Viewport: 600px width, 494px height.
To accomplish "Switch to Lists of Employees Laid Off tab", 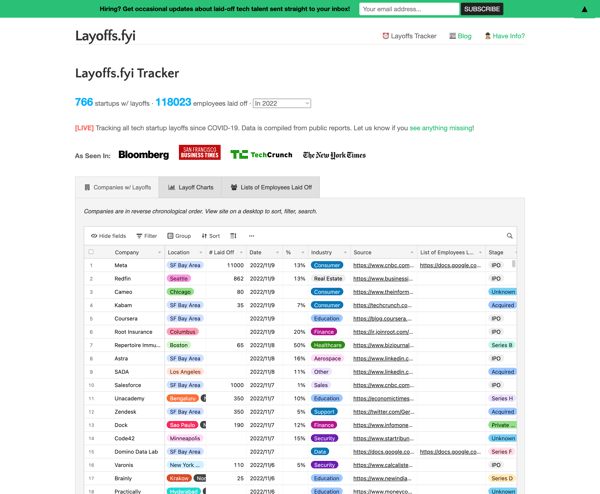I will click(271, 187).
